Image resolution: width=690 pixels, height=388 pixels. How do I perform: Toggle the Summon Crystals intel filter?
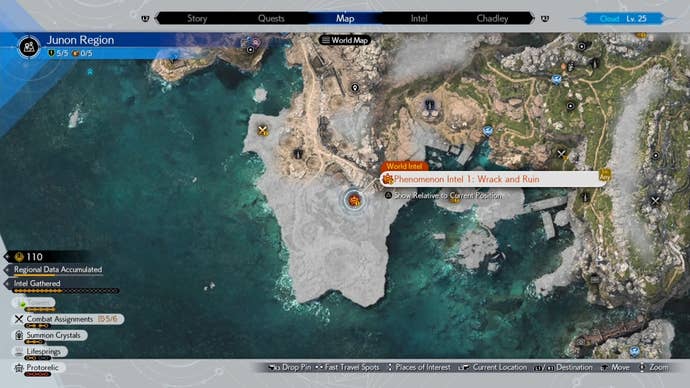click(50, 335)
